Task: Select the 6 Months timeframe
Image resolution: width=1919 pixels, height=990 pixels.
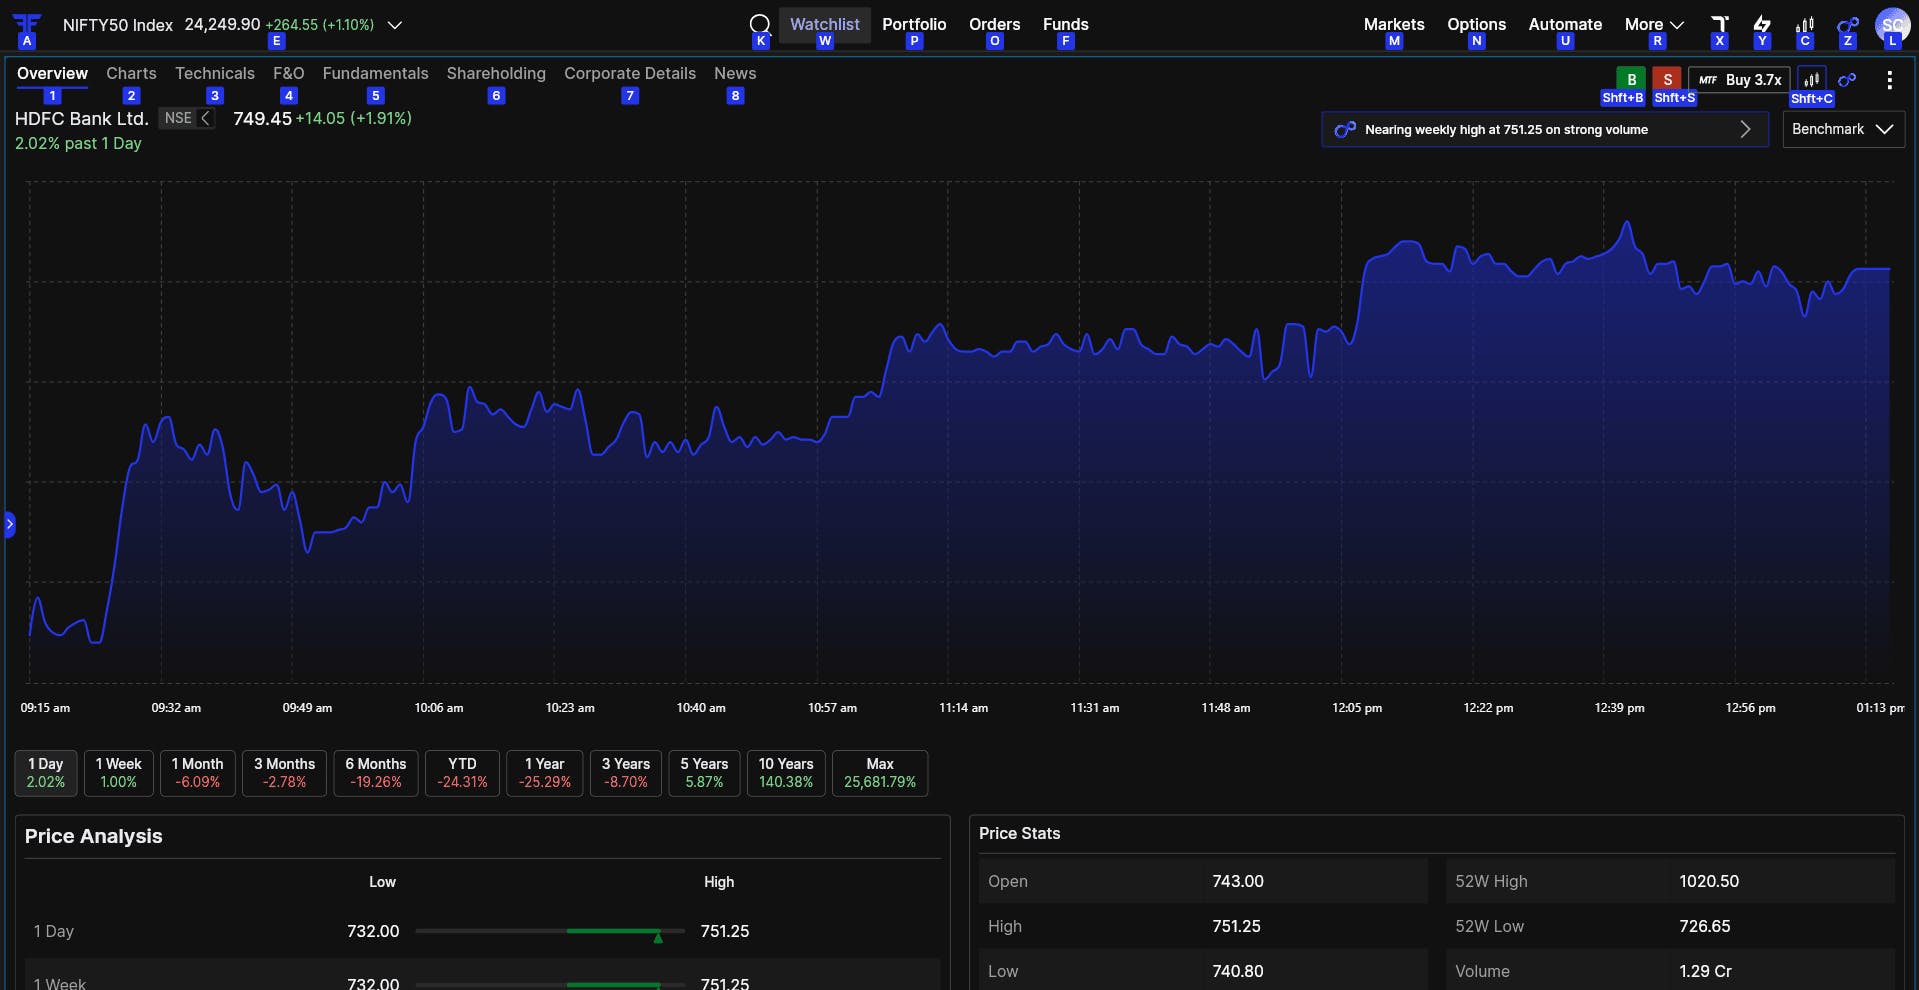Action: pyautogui.click(x=376, y=773)
